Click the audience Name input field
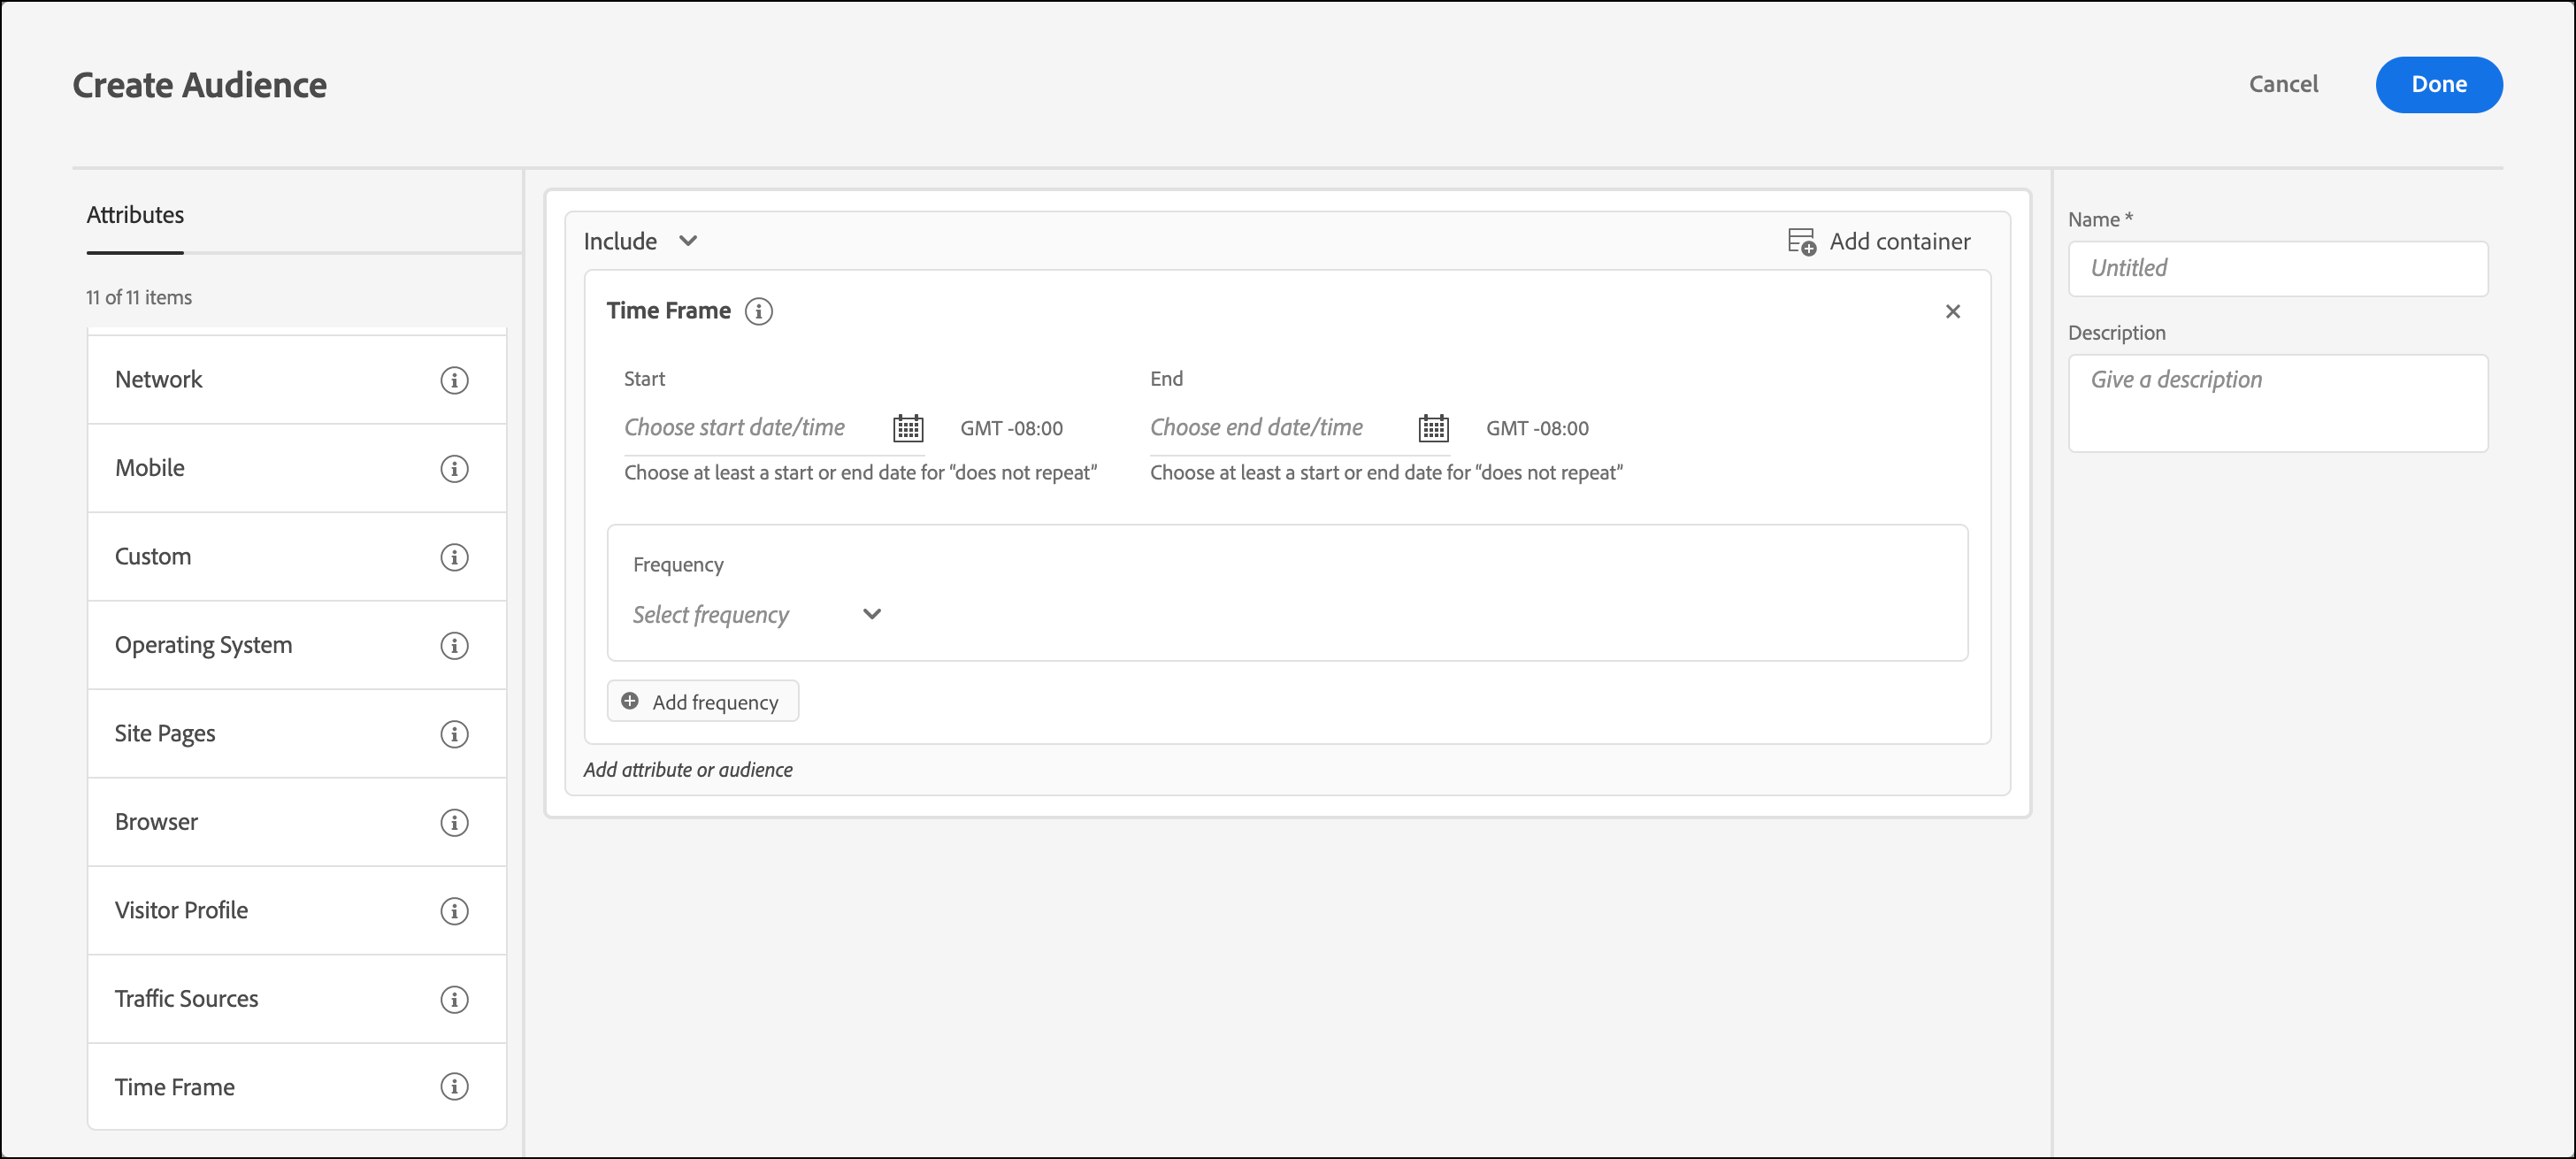Screen dimensions: 2576x1159 click(x=2277, y=268)
